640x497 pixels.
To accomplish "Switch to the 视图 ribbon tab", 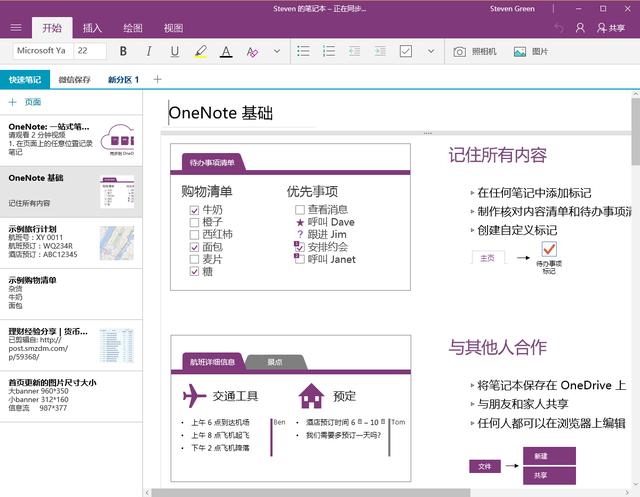I will tap(173, 28).
